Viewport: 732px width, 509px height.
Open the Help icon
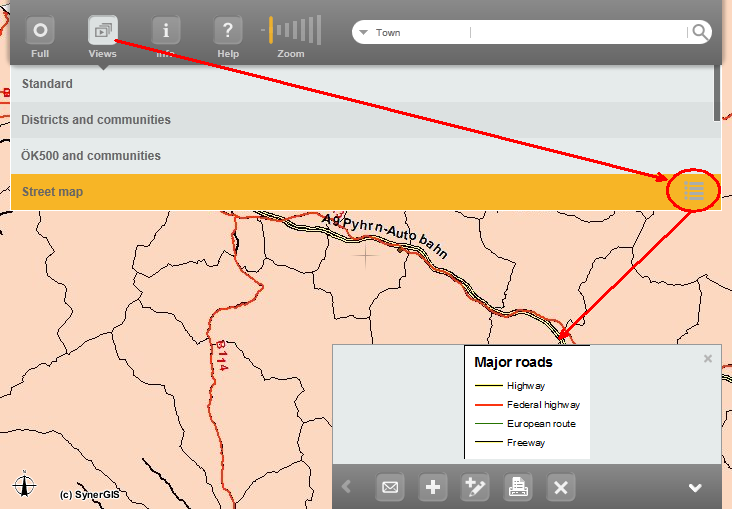point(228,30)
